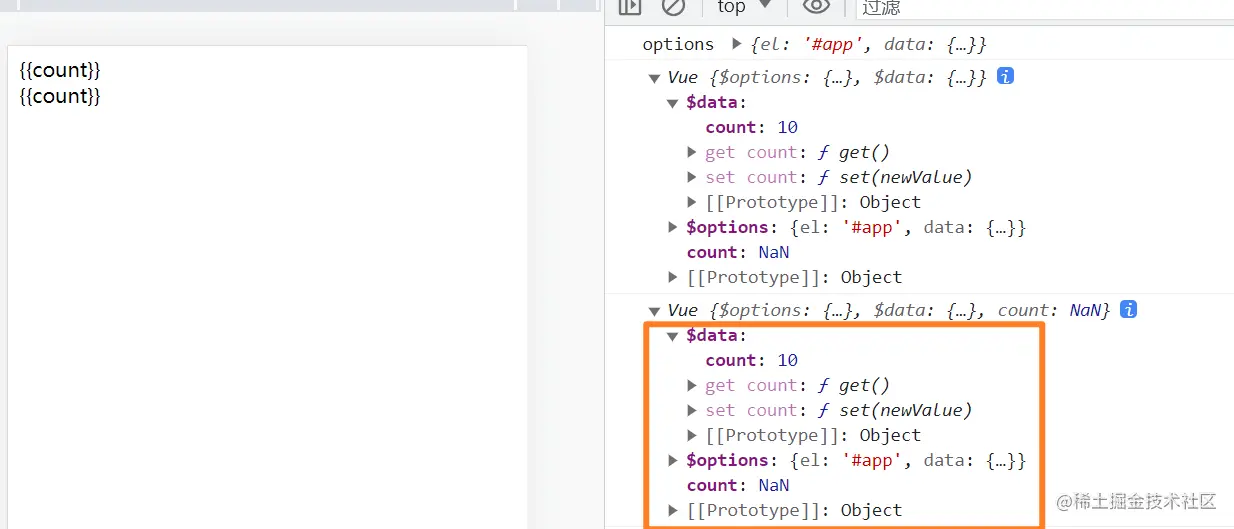Viewport: 1234px width, 529px height.
Task: Open the "top" JavaScript context dropdown
Action: [745, 6]
